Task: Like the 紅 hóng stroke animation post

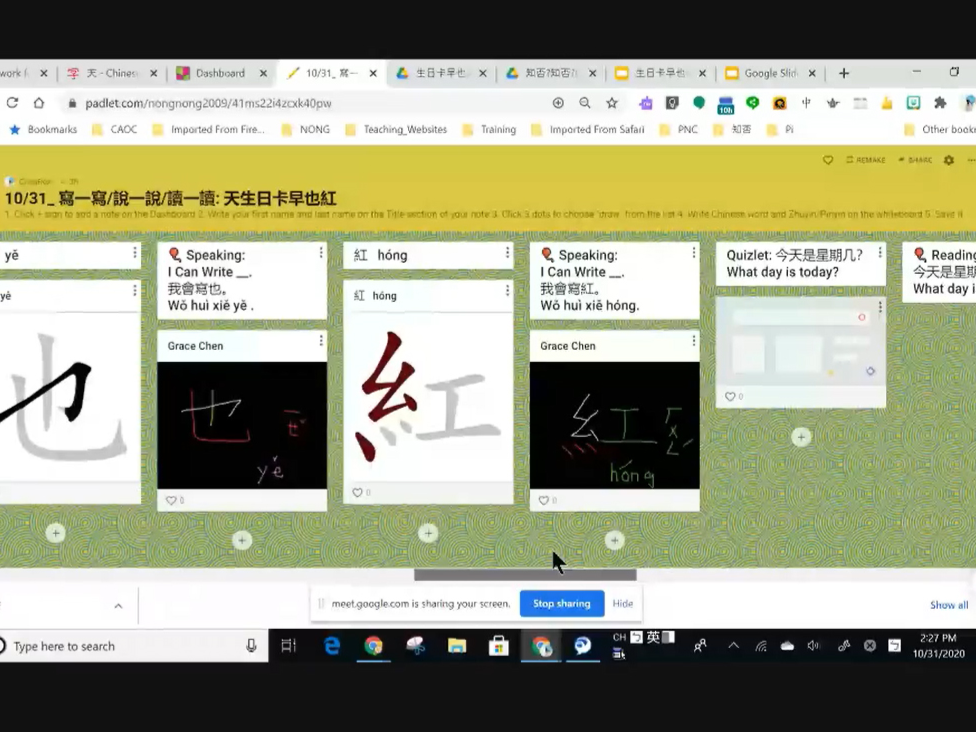Action: click(357, 492)
